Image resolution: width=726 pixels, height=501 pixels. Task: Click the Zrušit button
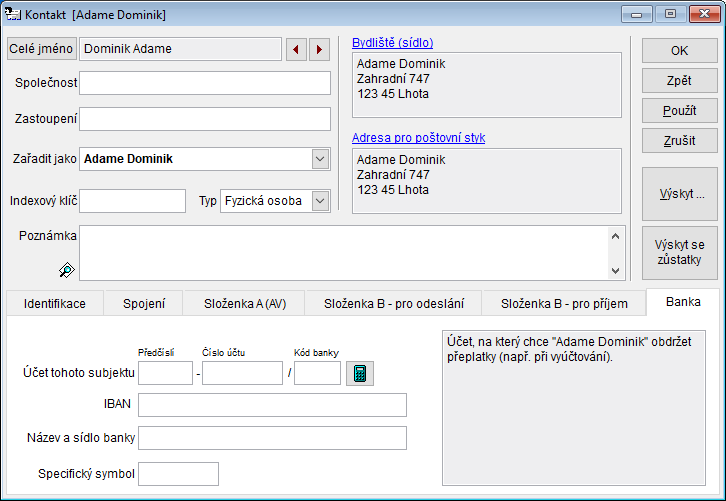[x=679, y=141]
